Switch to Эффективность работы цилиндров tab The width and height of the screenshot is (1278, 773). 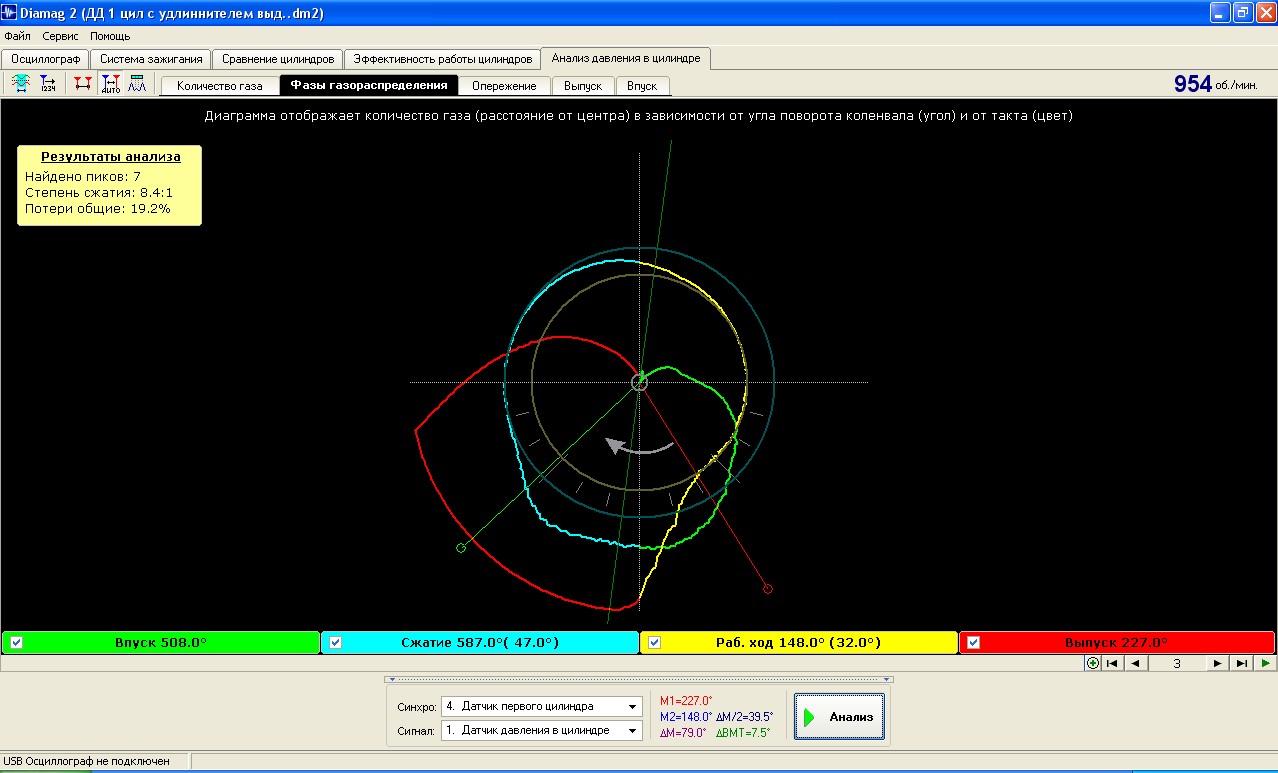click(442, 59)
